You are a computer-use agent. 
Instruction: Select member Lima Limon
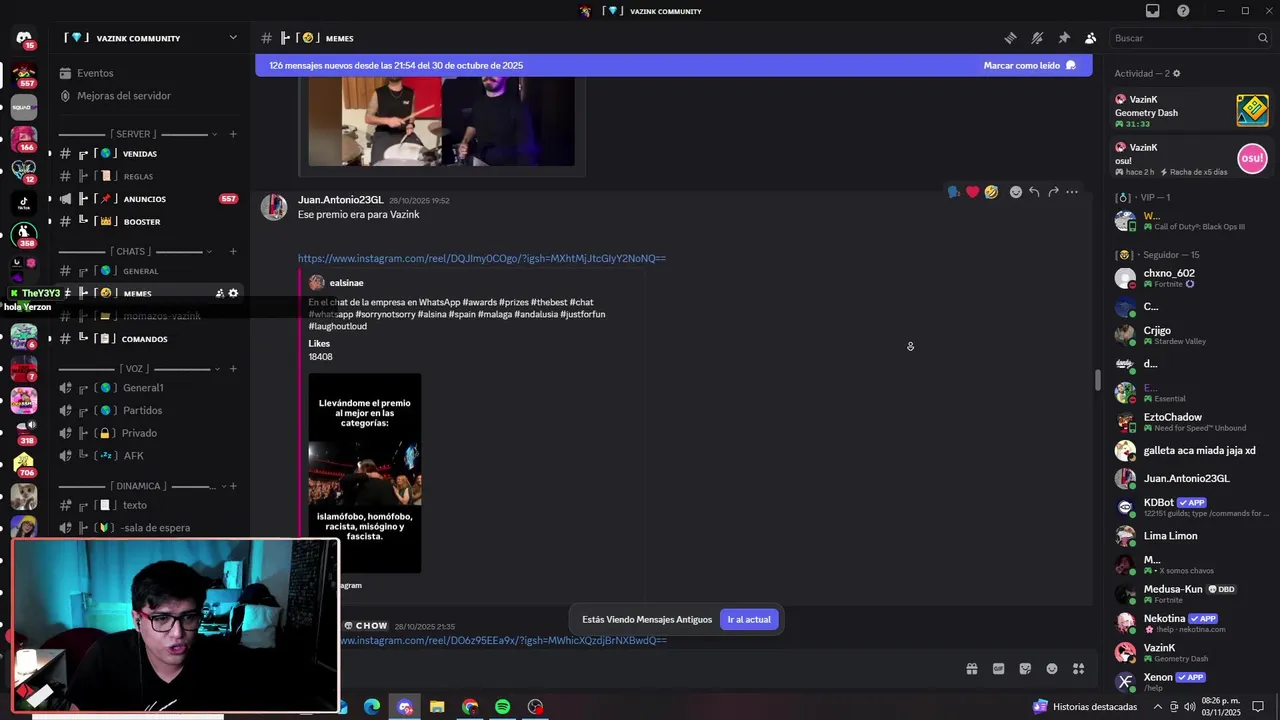(1191, 536)
